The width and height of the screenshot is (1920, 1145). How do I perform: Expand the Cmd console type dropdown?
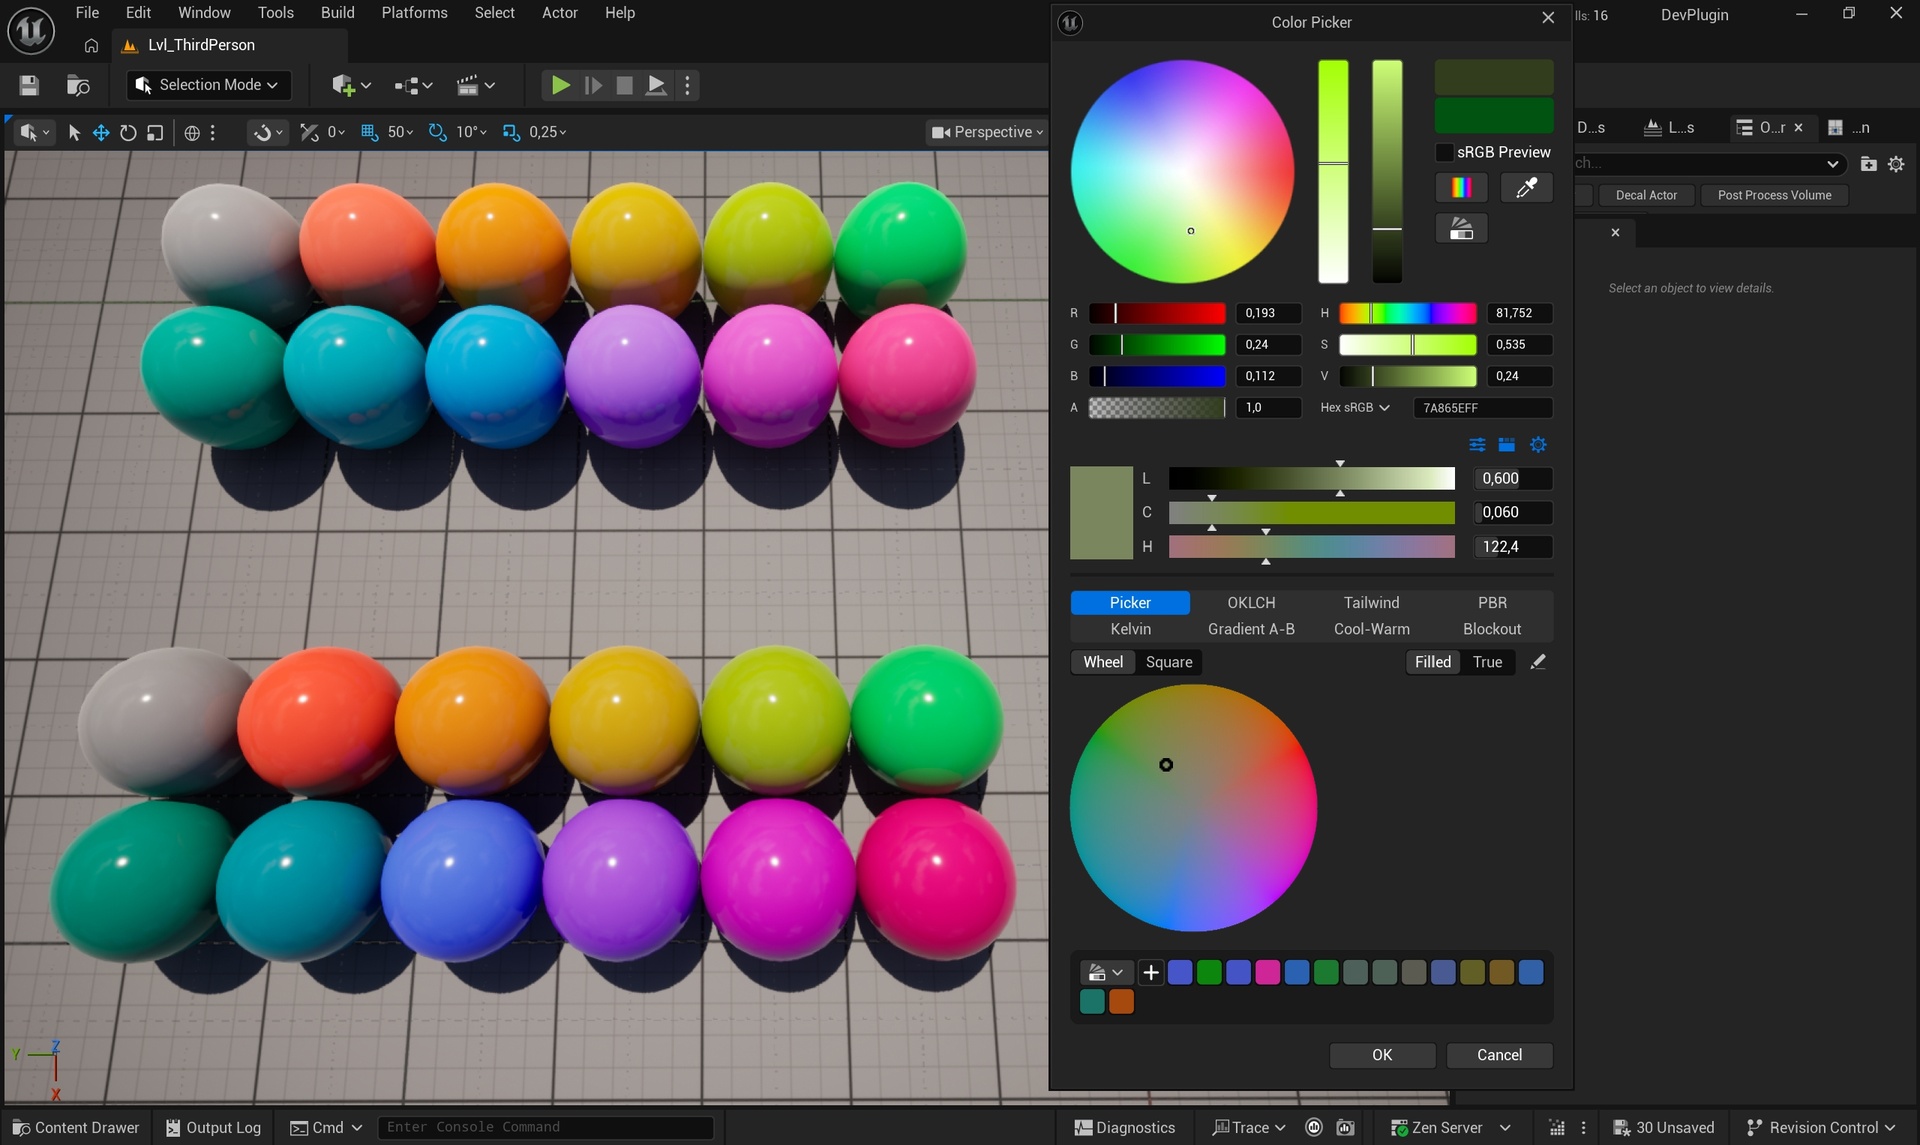pyautogui.click(x=326, y=1128)
